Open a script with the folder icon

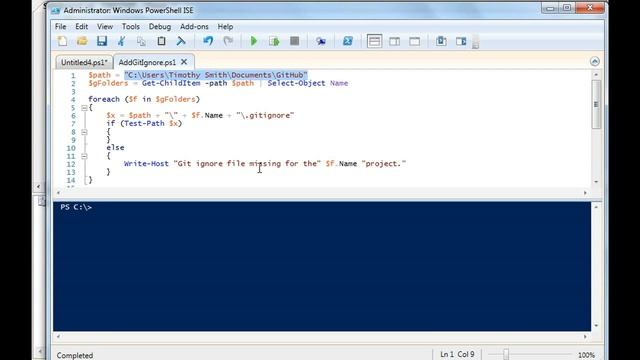(82, 41)
